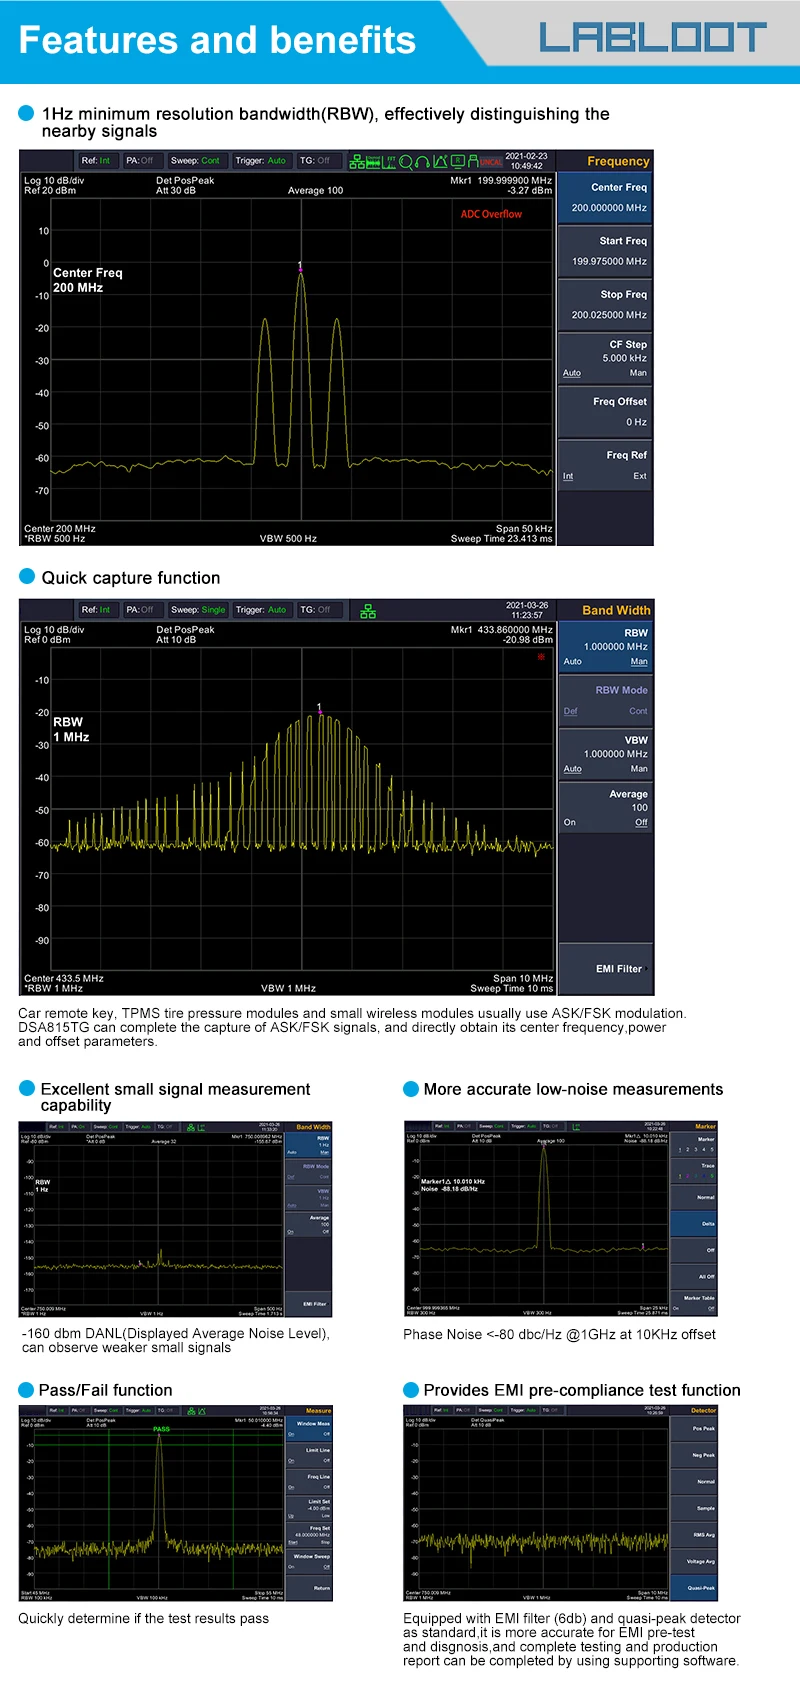Open the Trigger: Auto selector in first screen
800x1686 pixels.
click(x=261, y=161)
